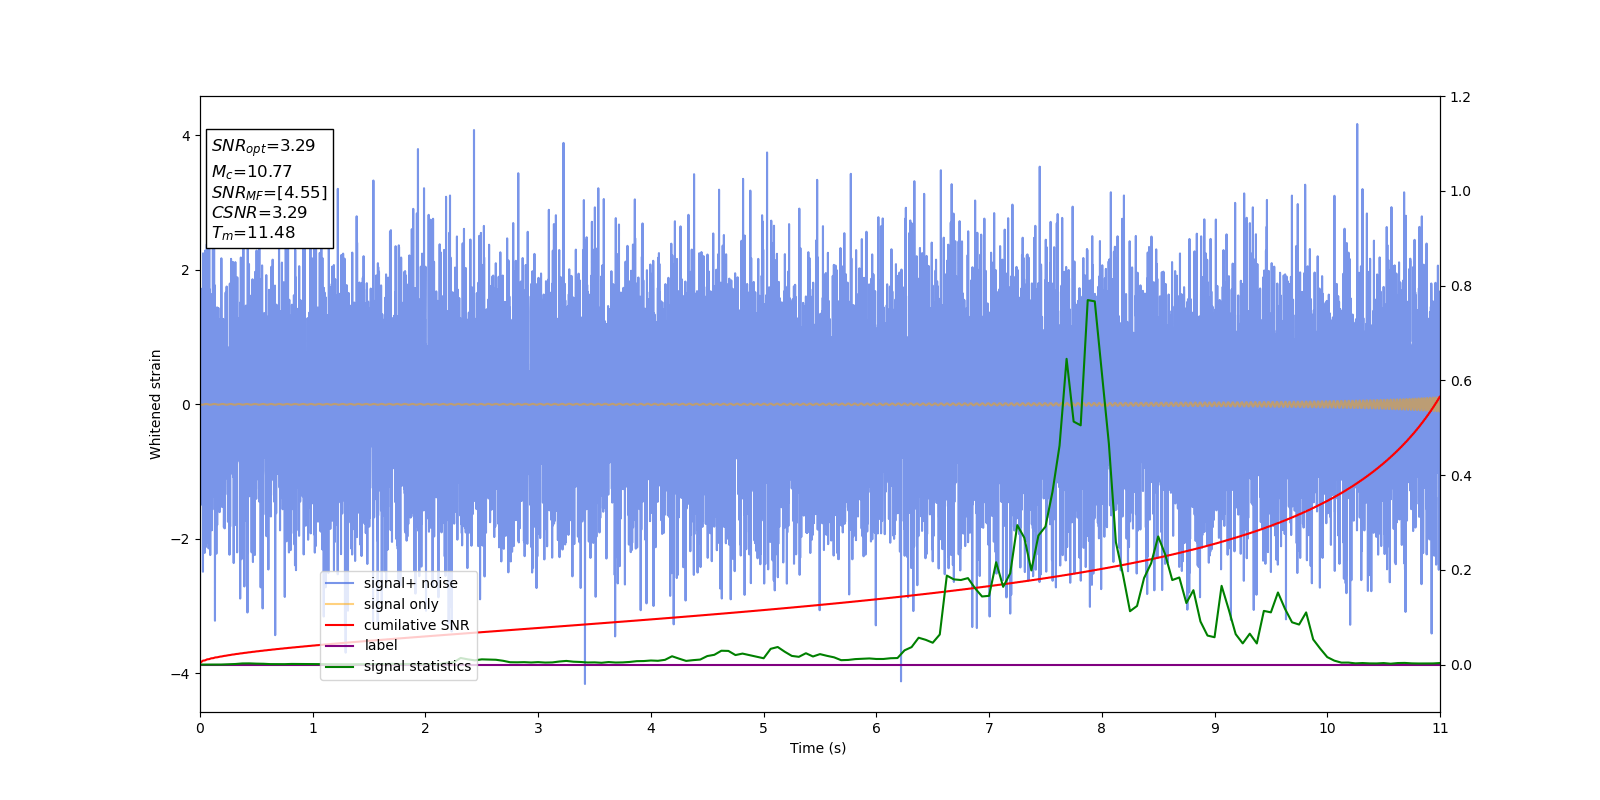Click the Tm=11.48 annotation text
1600x800 pixels.
253,233
